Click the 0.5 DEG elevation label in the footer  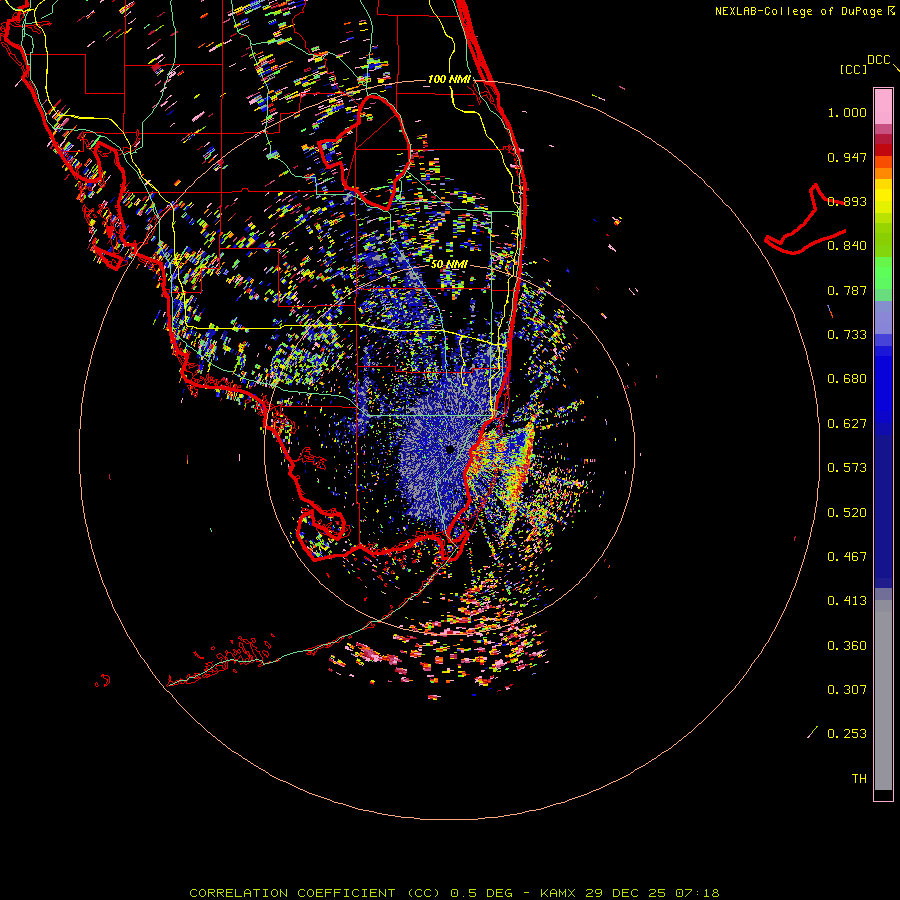click(x=481, y=893)
